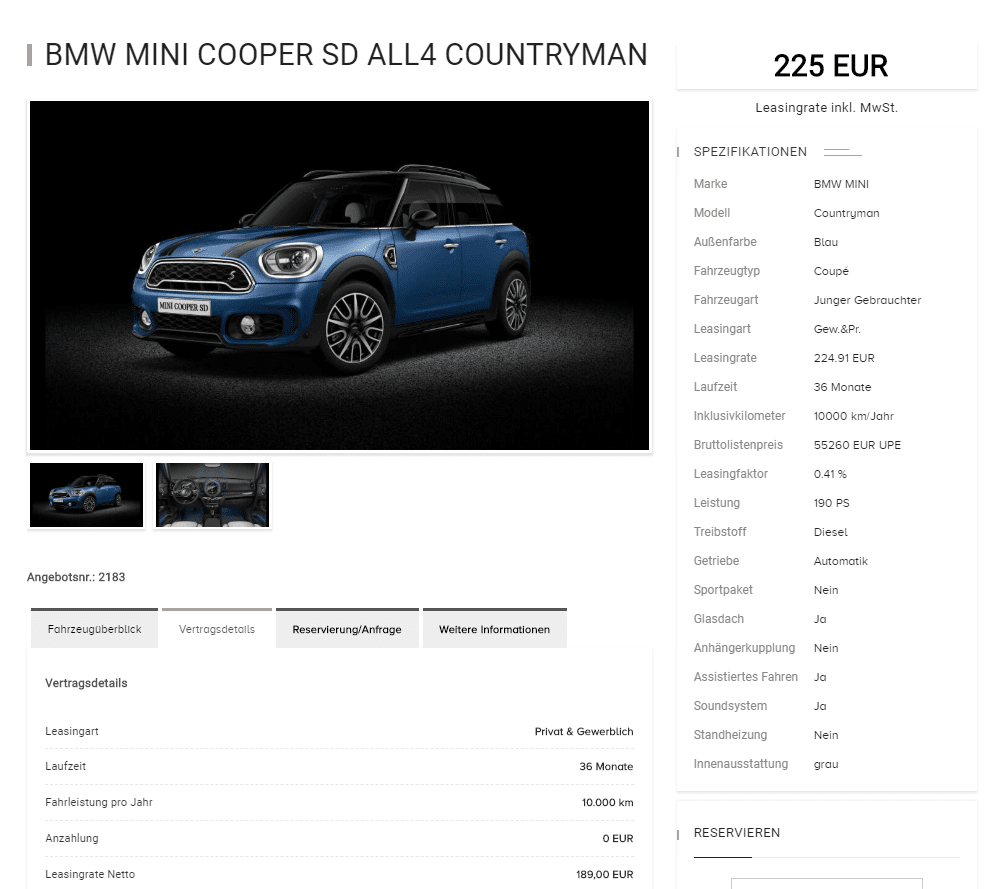Image resolution: width=996 pixels, height=889 pixels.
Task: Click the Leasingrate Netto row
Action: [x=339, y=874]
